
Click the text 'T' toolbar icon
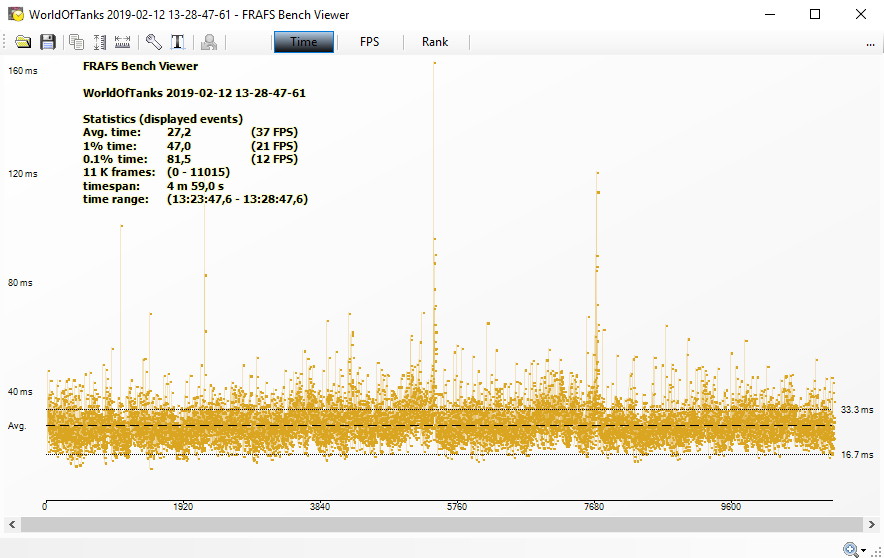point(177,42)
